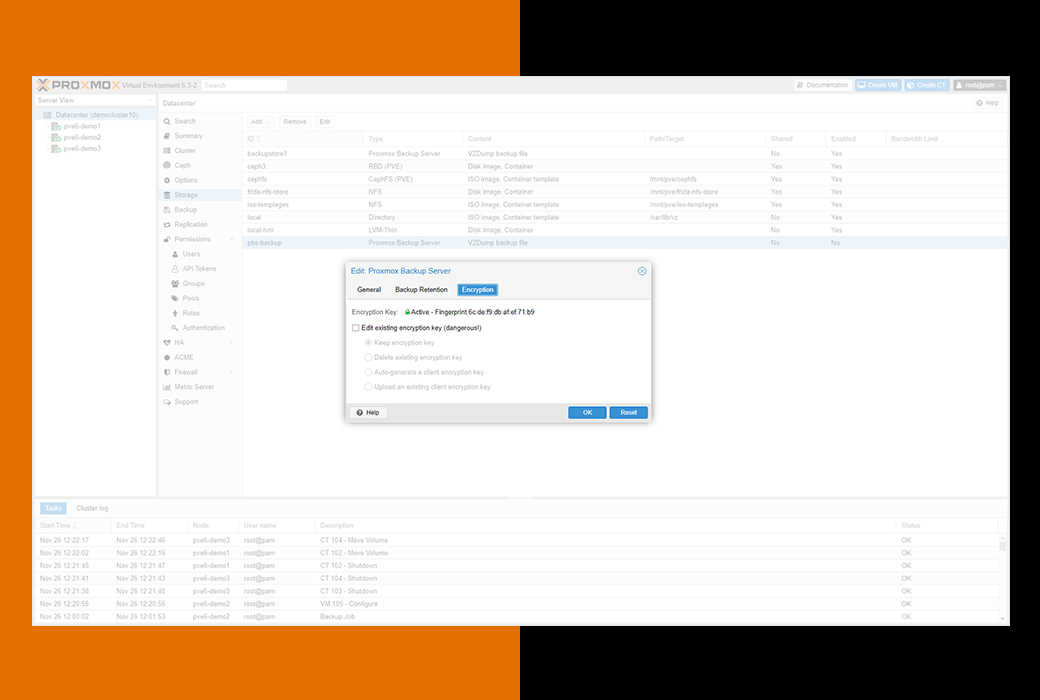Switch to the General tab
Screen dimensions: 1040x700
pos(369,290)
